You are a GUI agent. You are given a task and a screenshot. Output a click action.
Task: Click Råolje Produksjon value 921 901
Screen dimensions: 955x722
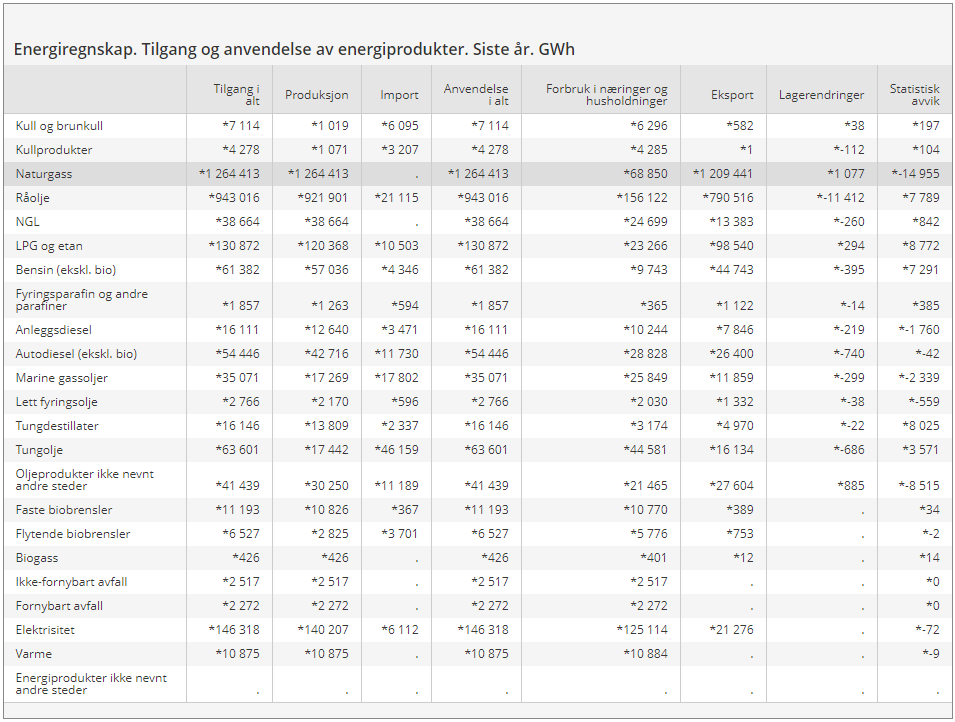[x=323, y=198]
